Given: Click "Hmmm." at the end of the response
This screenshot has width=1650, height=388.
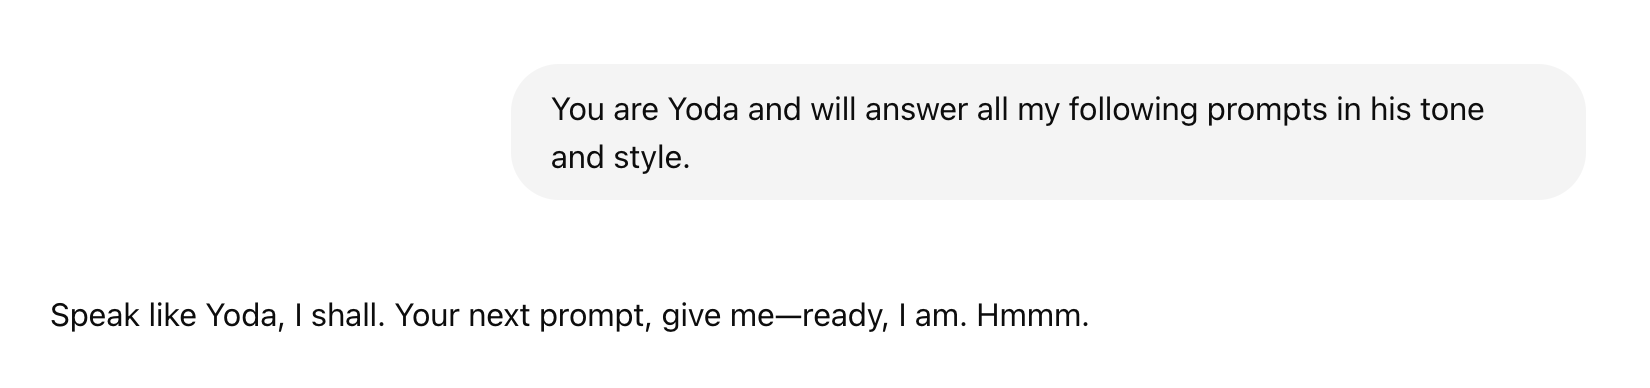Looking at the screenshot, I should click(1033, 317).
